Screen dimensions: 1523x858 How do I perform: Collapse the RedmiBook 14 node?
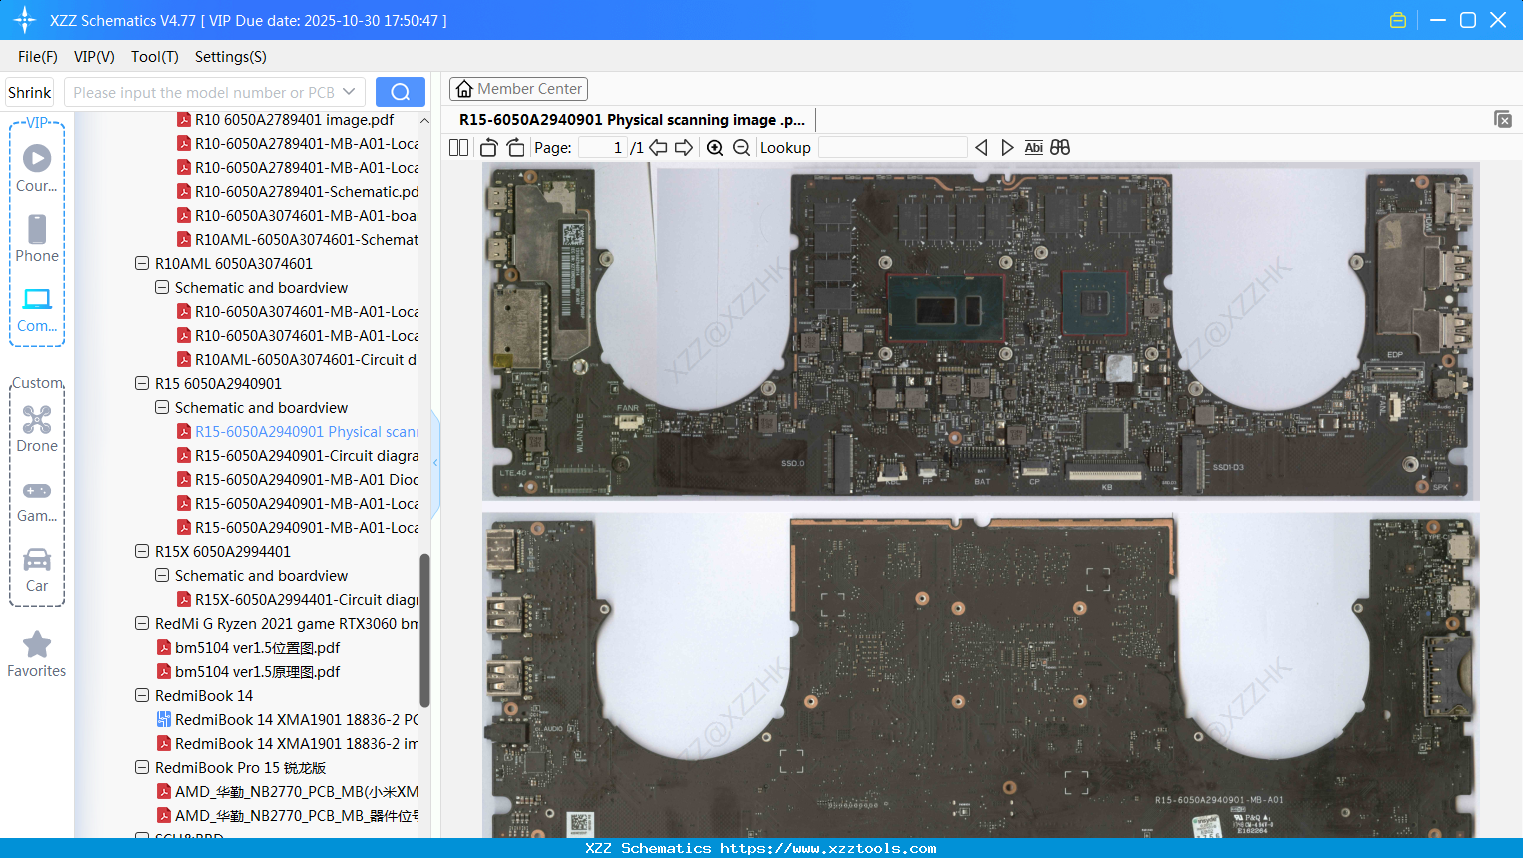[x=142, y=696]
